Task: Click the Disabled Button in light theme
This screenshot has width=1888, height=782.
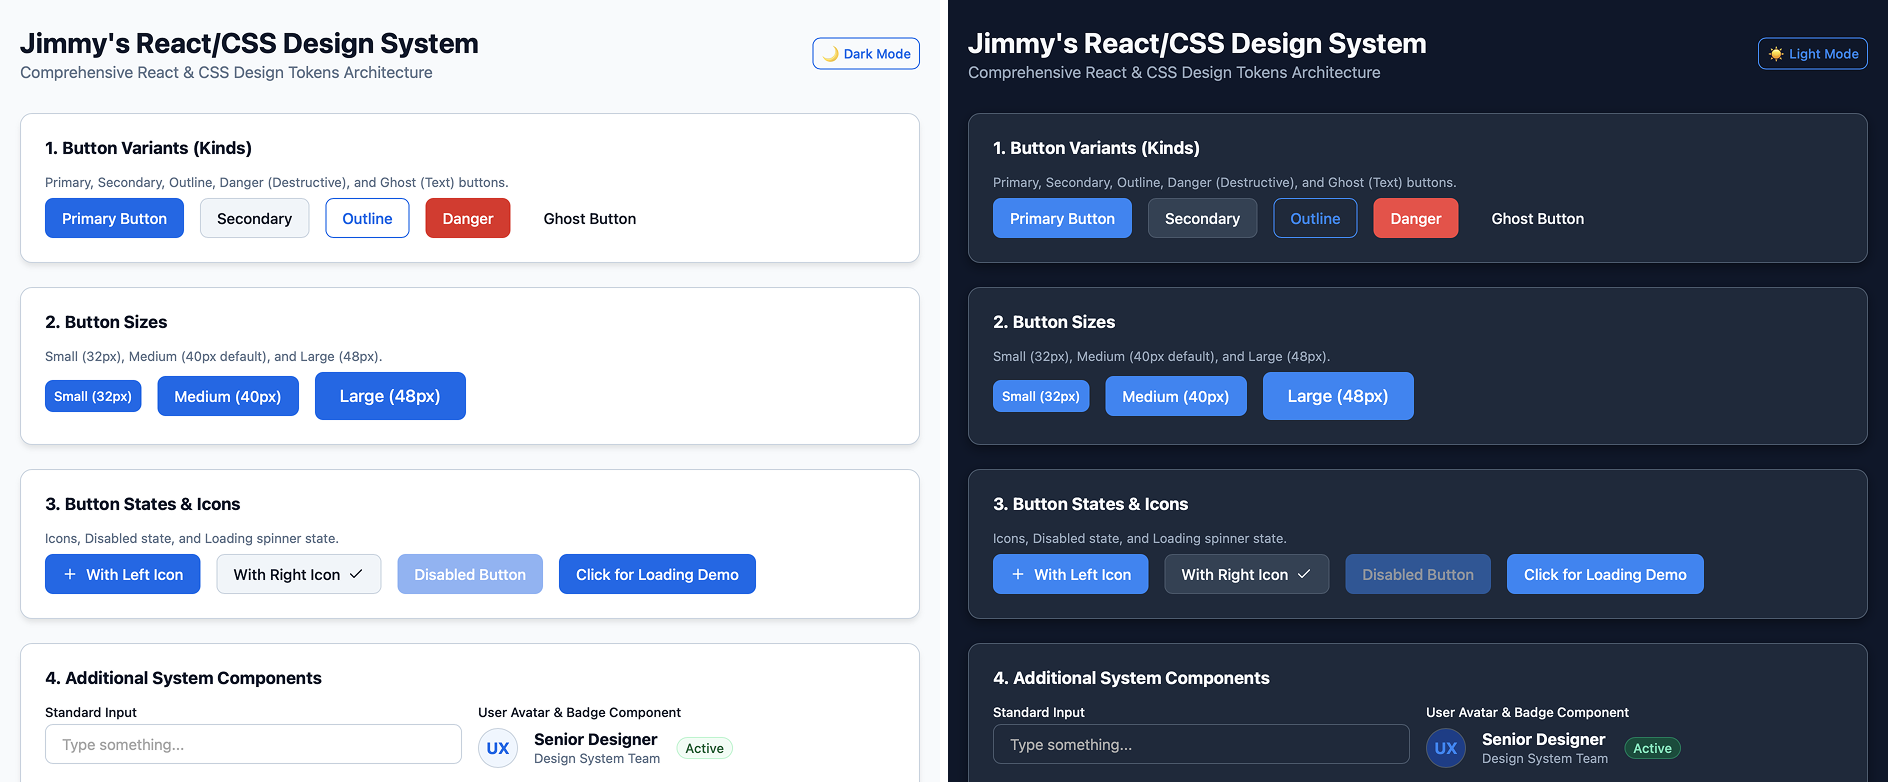Action: pos(470,574)
